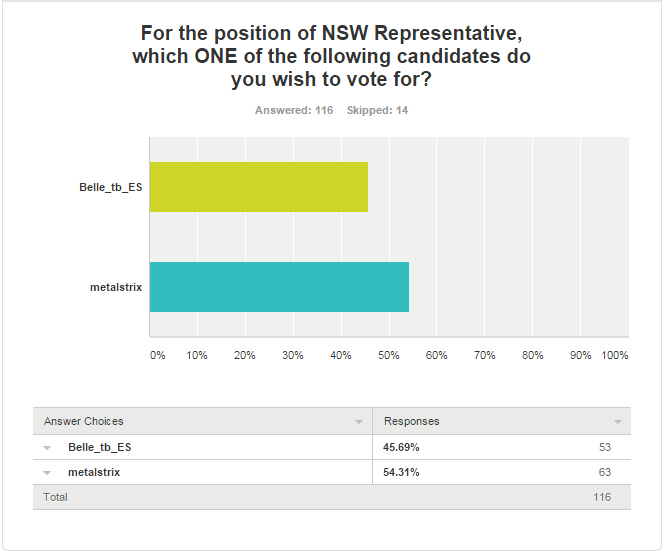Screen dimensions: 666x551
Task: Click the Responses header
Action: click(412, 421)
